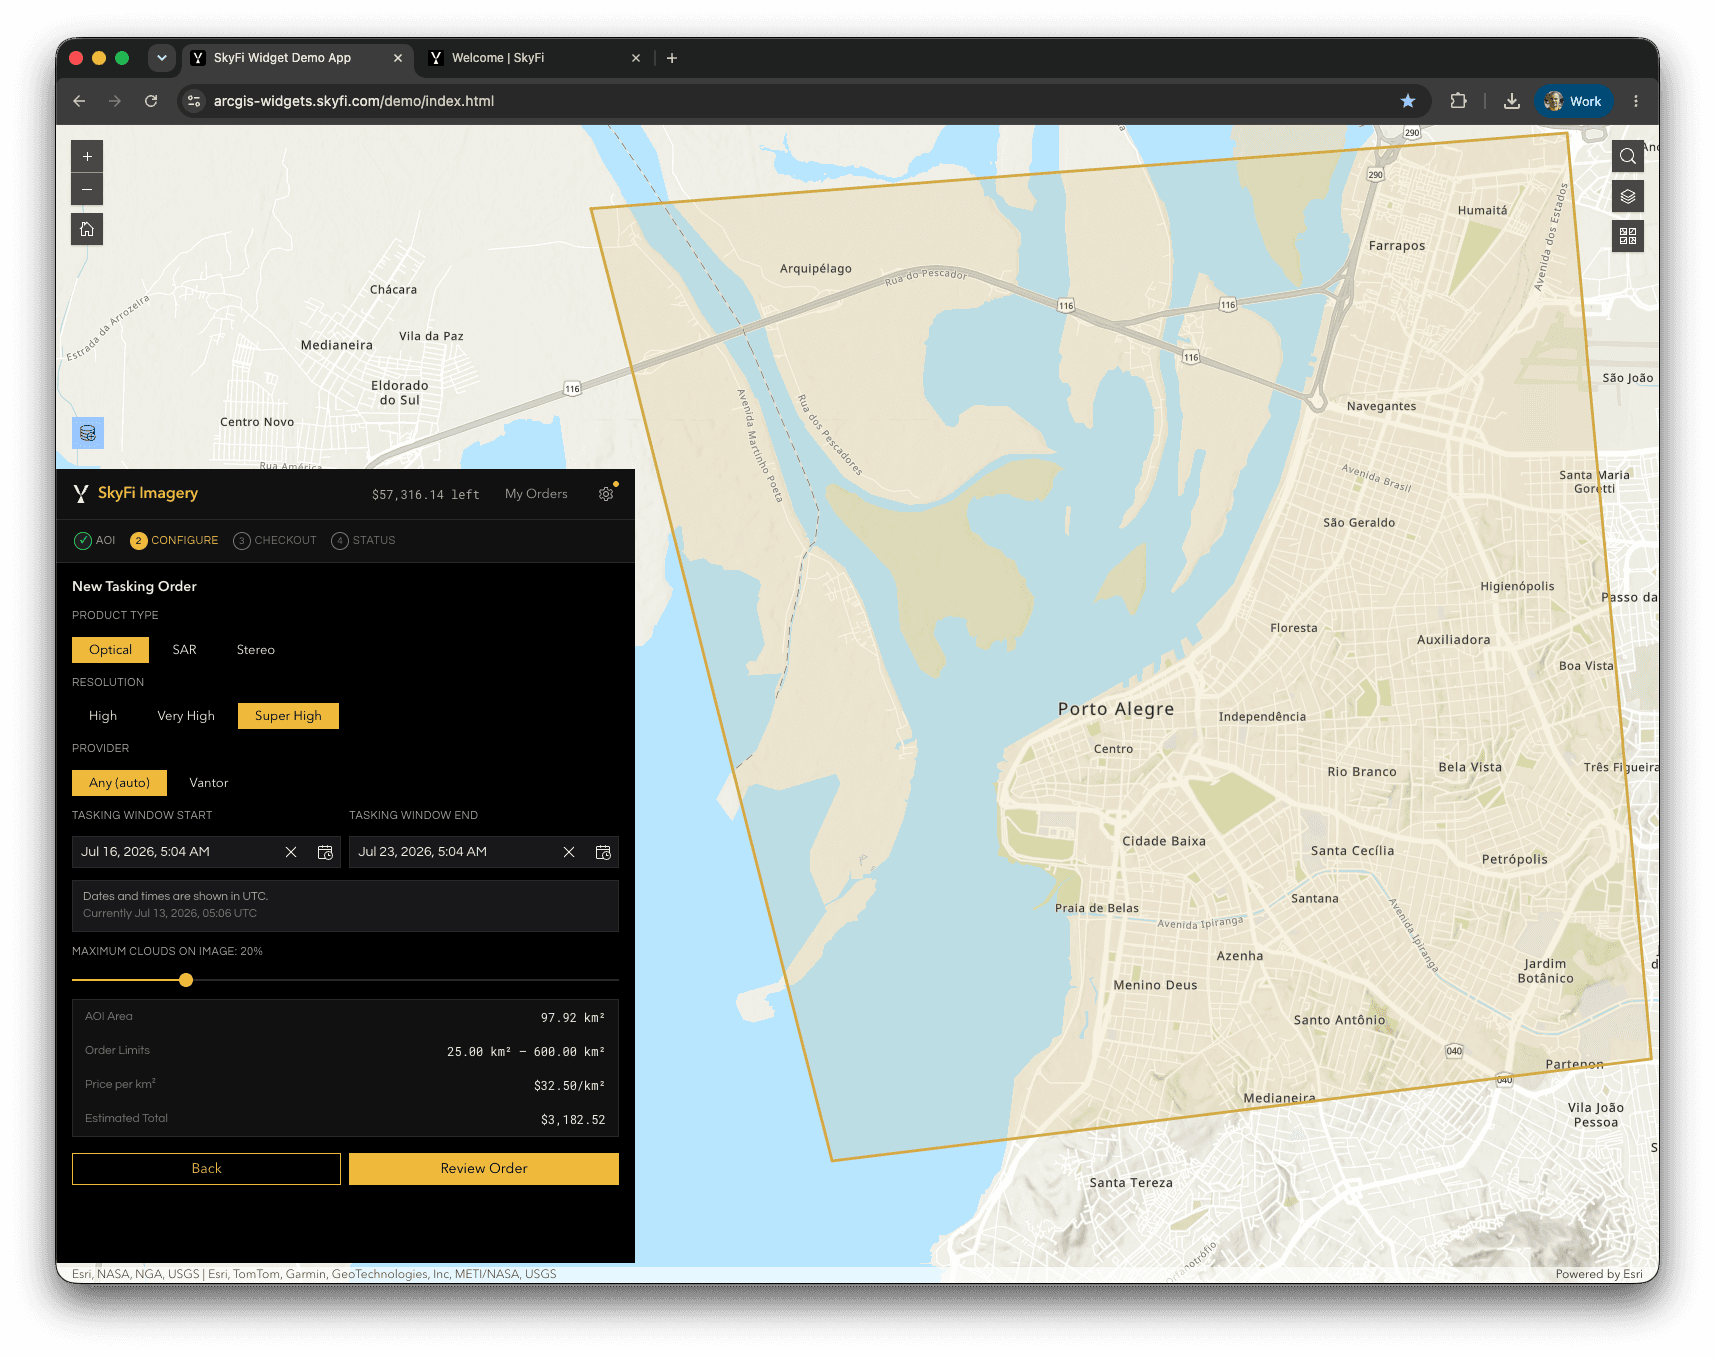Choose Very High resolution
This screenshot has height=1357, width=1715.
click(186, 716)
